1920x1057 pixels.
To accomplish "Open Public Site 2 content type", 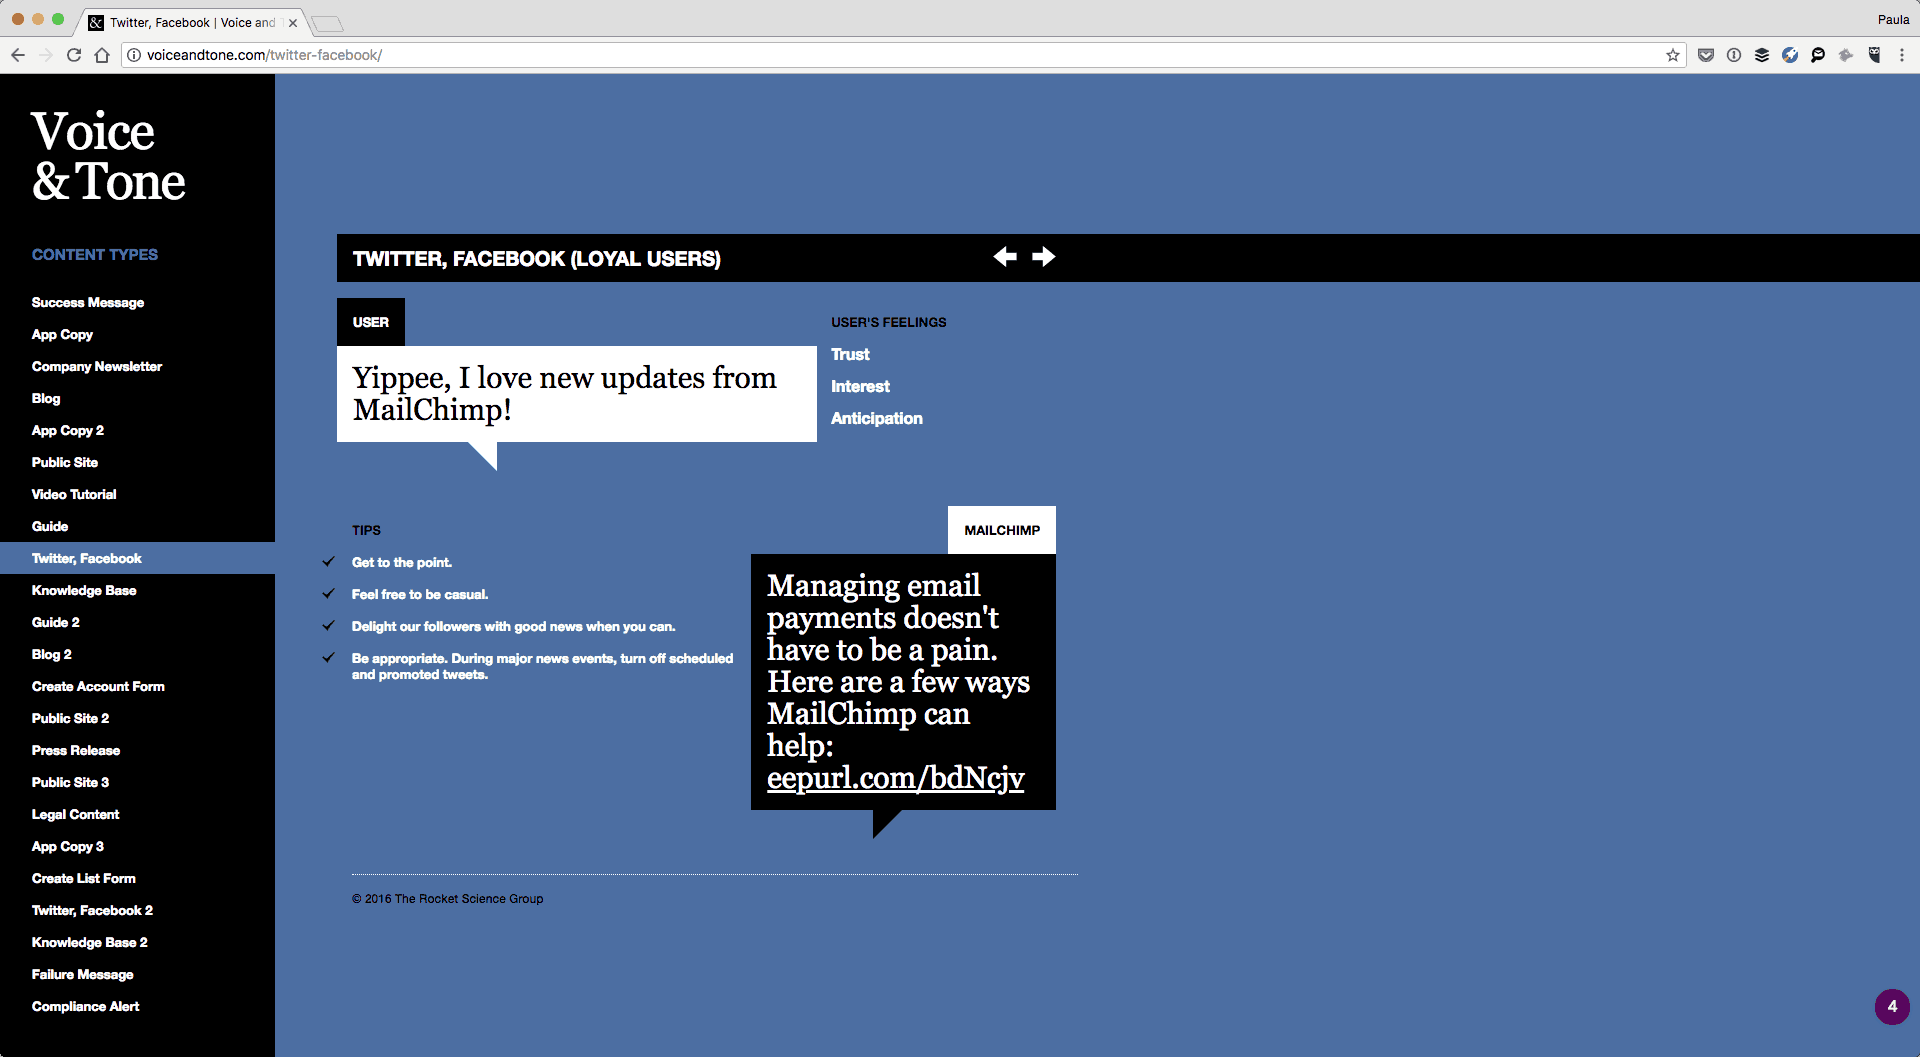I will click(71, 718).
